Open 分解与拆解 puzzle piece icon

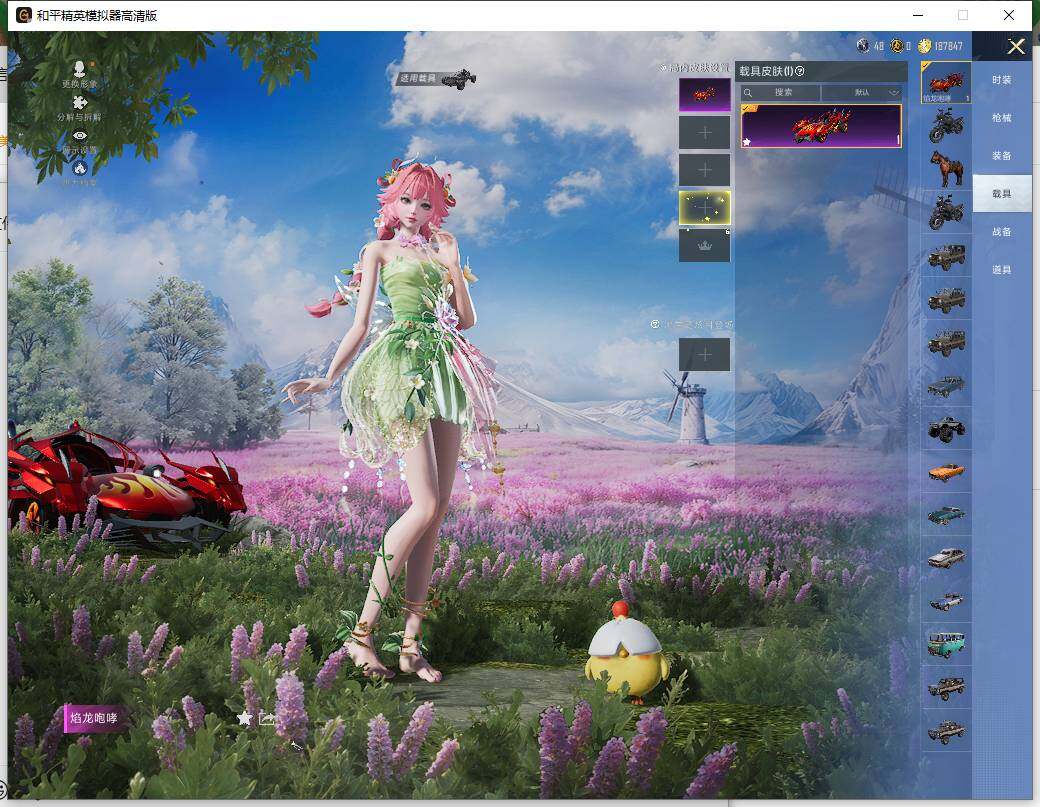click(x=80, y=102)
